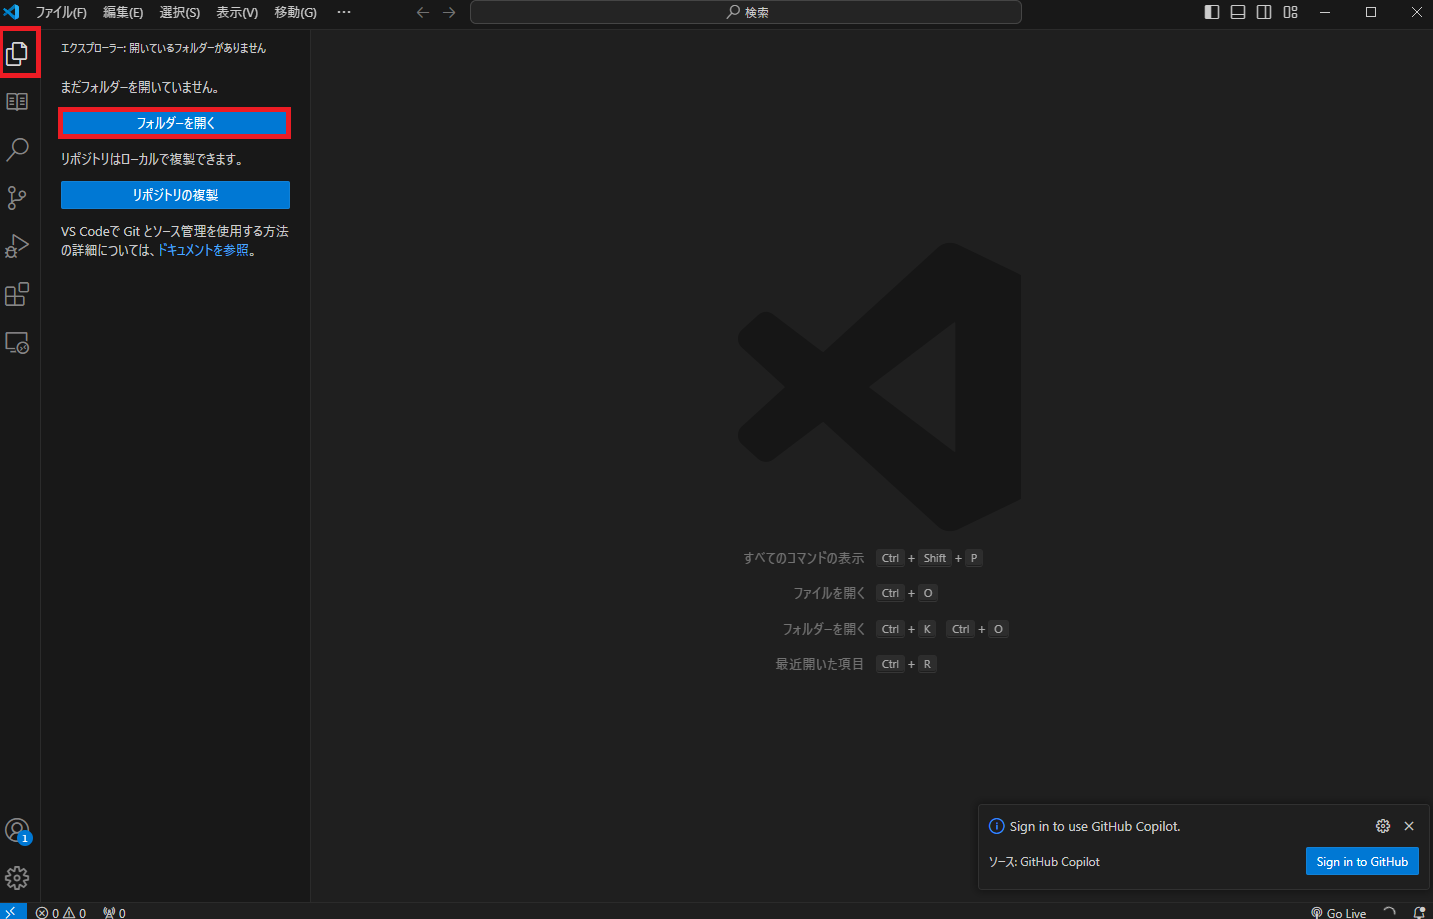1433x919 pixels.
Task: Open the Search view magnifier icon
Action: pos(17,150)
